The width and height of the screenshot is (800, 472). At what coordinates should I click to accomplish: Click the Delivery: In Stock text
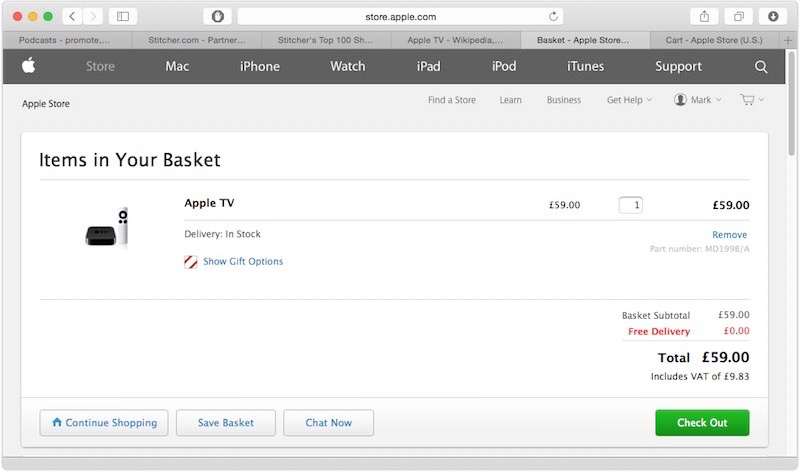(x=222, y=234)
